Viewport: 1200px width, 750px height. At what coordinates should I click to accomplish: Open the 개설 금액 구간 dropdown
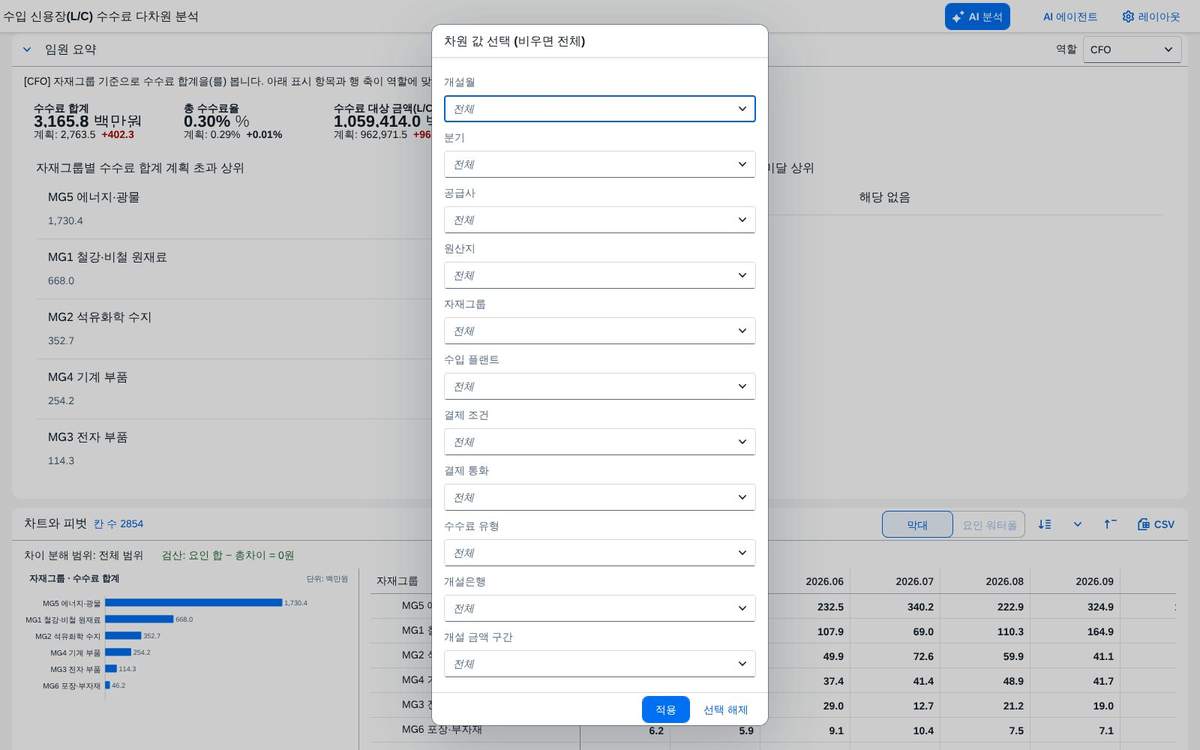[599, 664]
